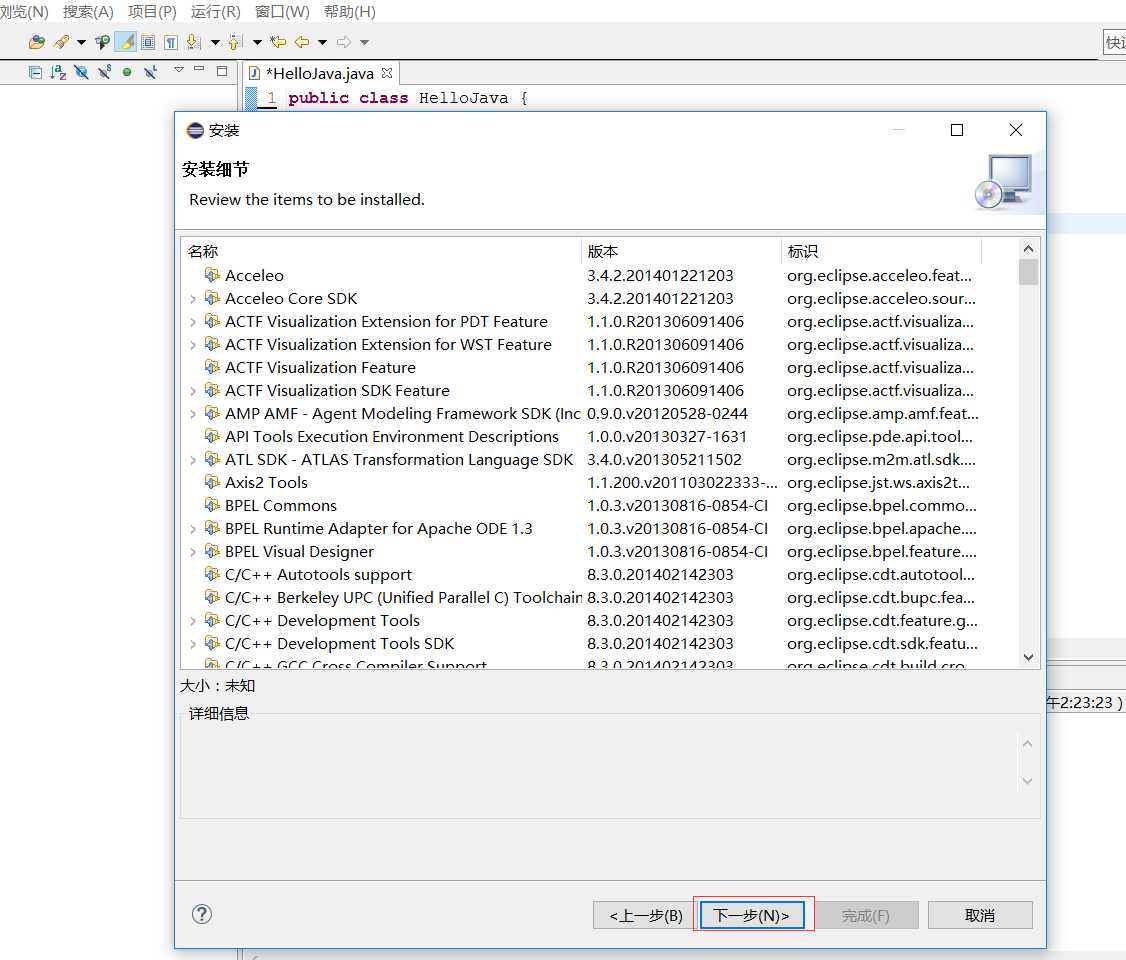Open the Previous Annotation dropdown arrow
Image resolution: width=1126 pixels, height=960 pixels.
point(257,42)
